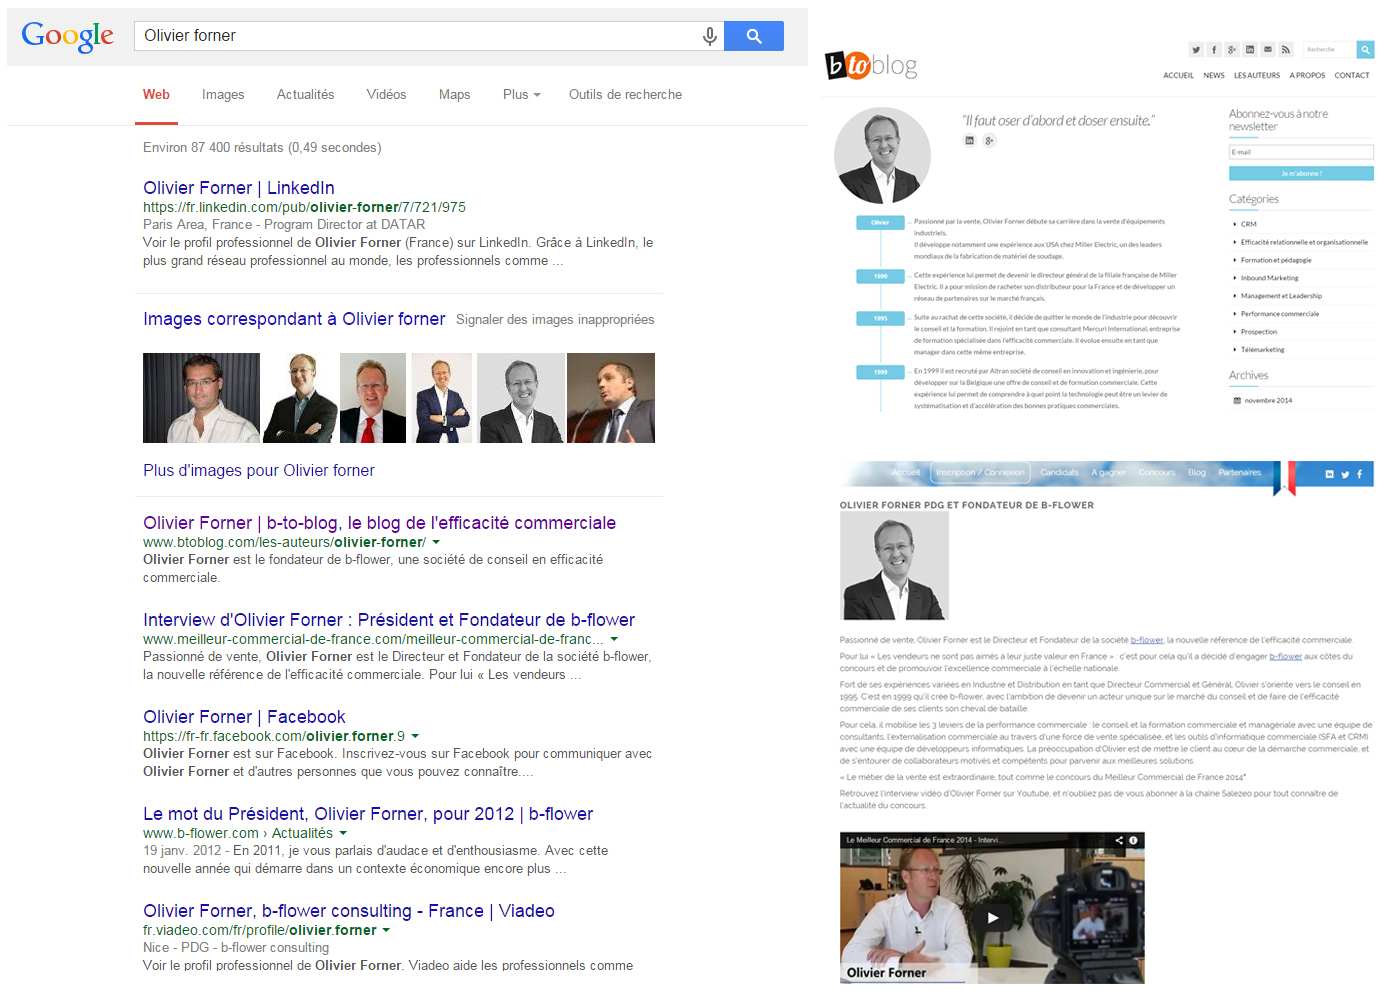Click the blue Google search magnifier button

click(x=754, y=36)
